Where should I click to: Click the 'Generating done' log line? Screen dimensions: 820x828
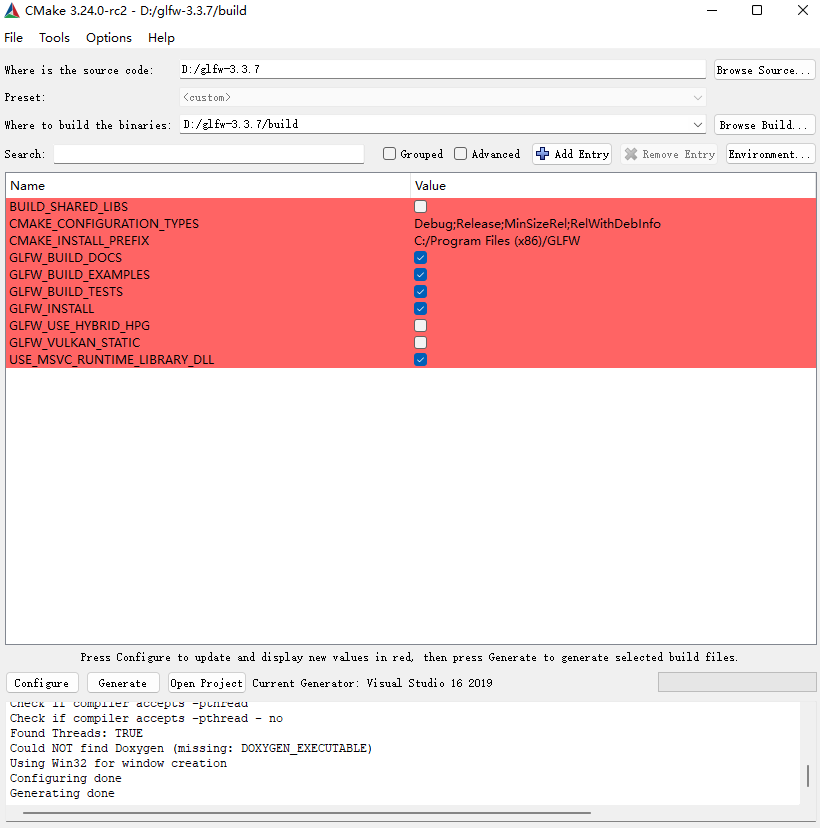coord(62,793)
